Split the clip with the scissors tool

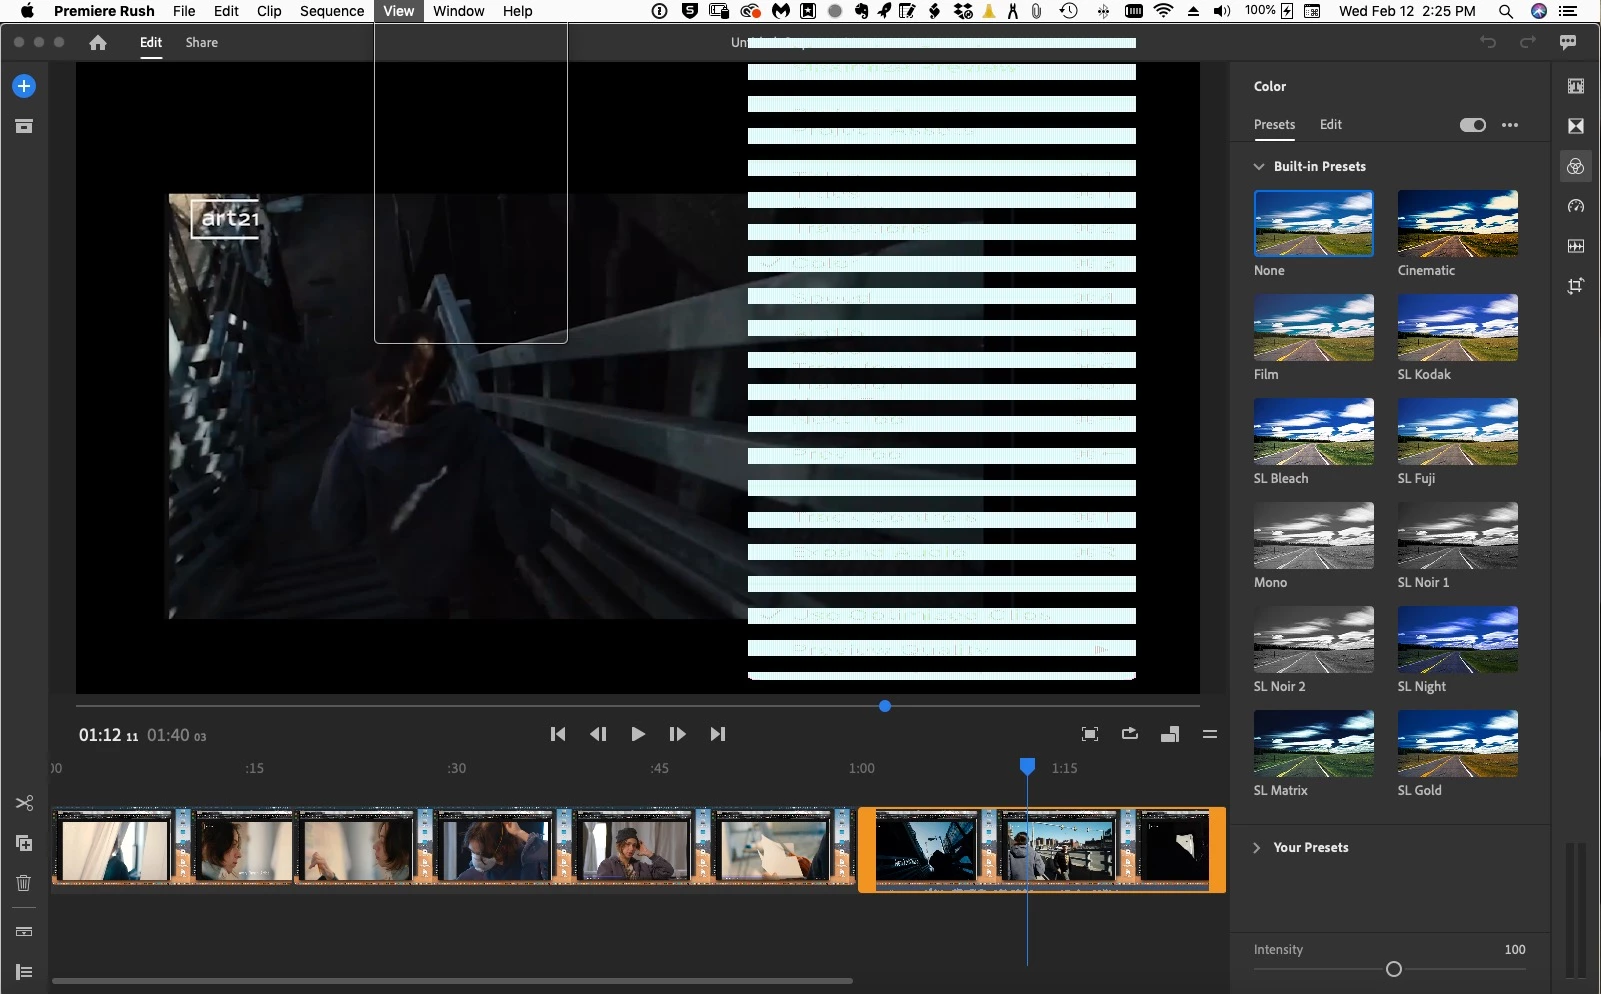(x=24, y=803)
